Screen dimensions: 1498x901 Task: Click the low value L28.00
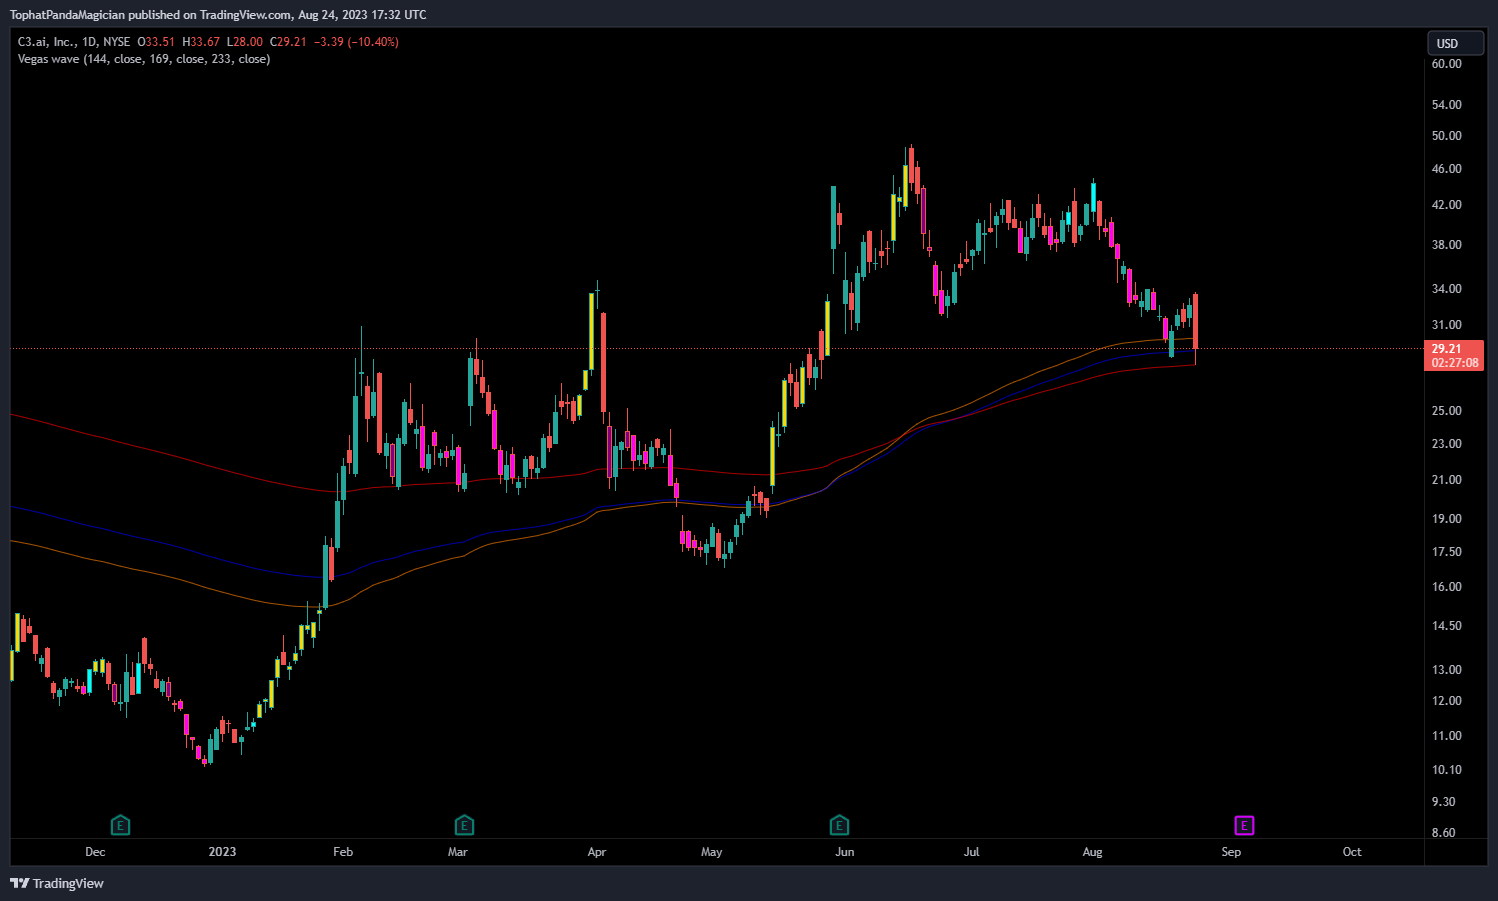tap(245, 42)
